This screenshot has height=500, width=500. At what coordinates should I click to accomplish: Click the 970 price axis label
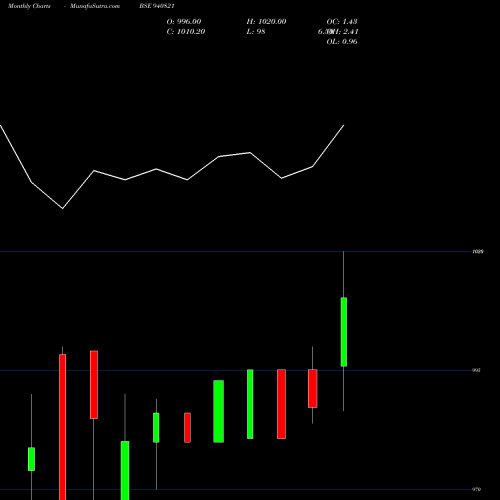click(476, 489)
